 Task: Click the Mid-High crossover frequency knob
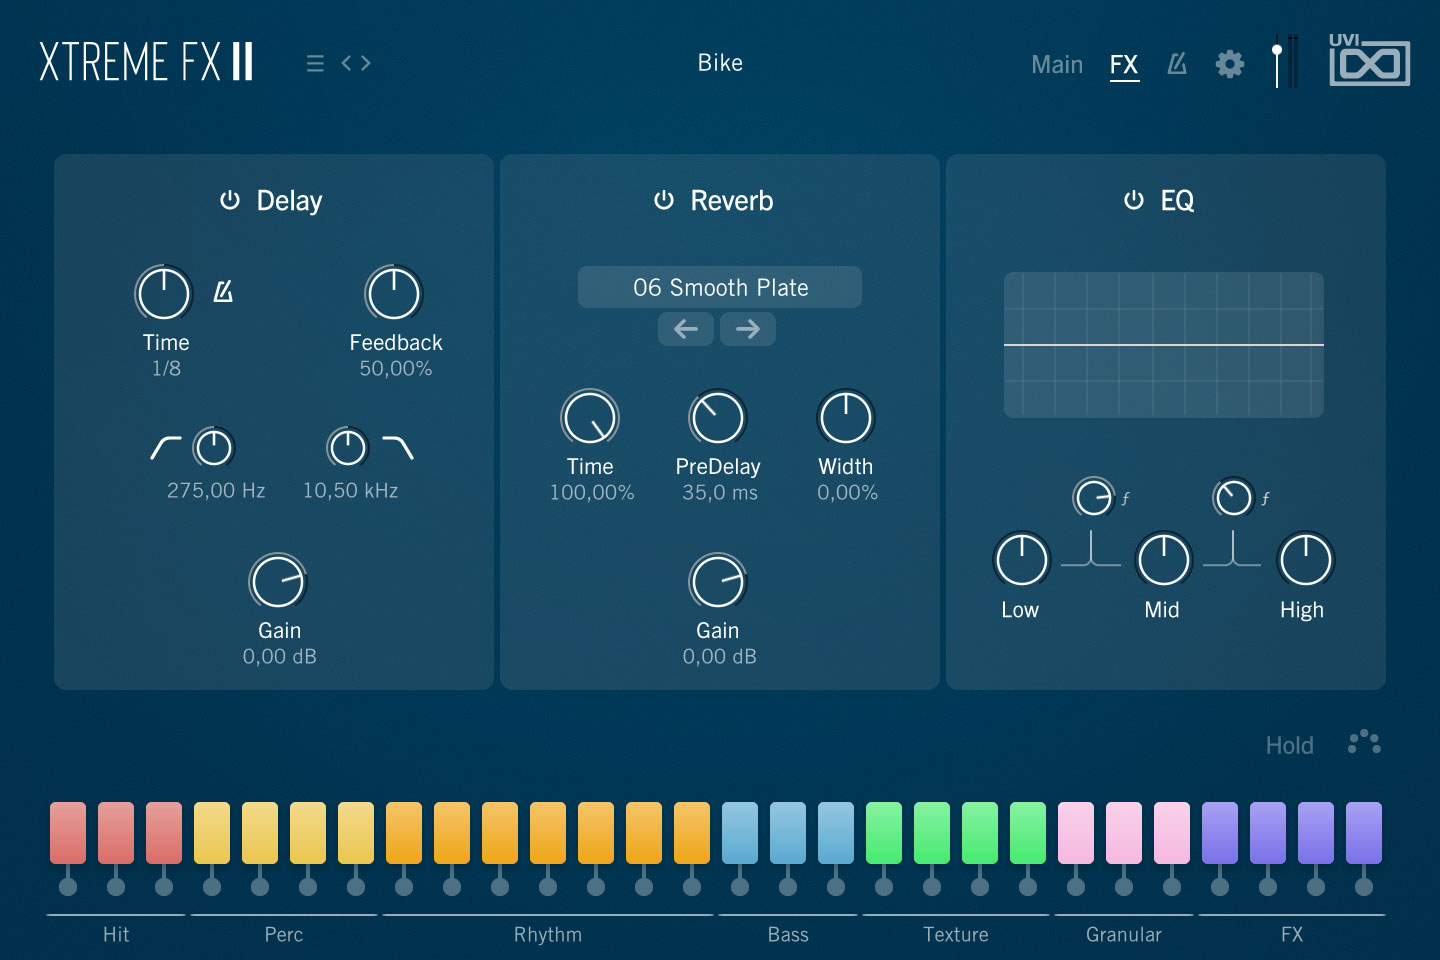click(1234, 497)
